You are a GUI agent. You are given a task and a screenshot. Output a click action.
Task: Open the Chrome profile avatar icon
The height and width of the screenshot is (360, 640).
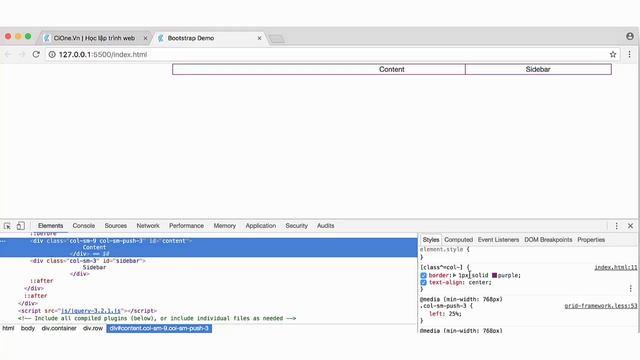pos(630,36)
